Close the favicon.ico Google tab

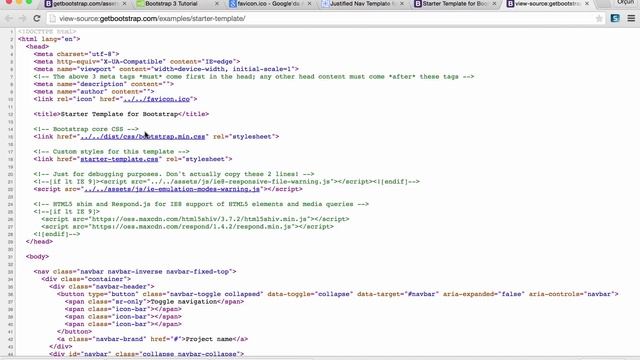[309, 4]
